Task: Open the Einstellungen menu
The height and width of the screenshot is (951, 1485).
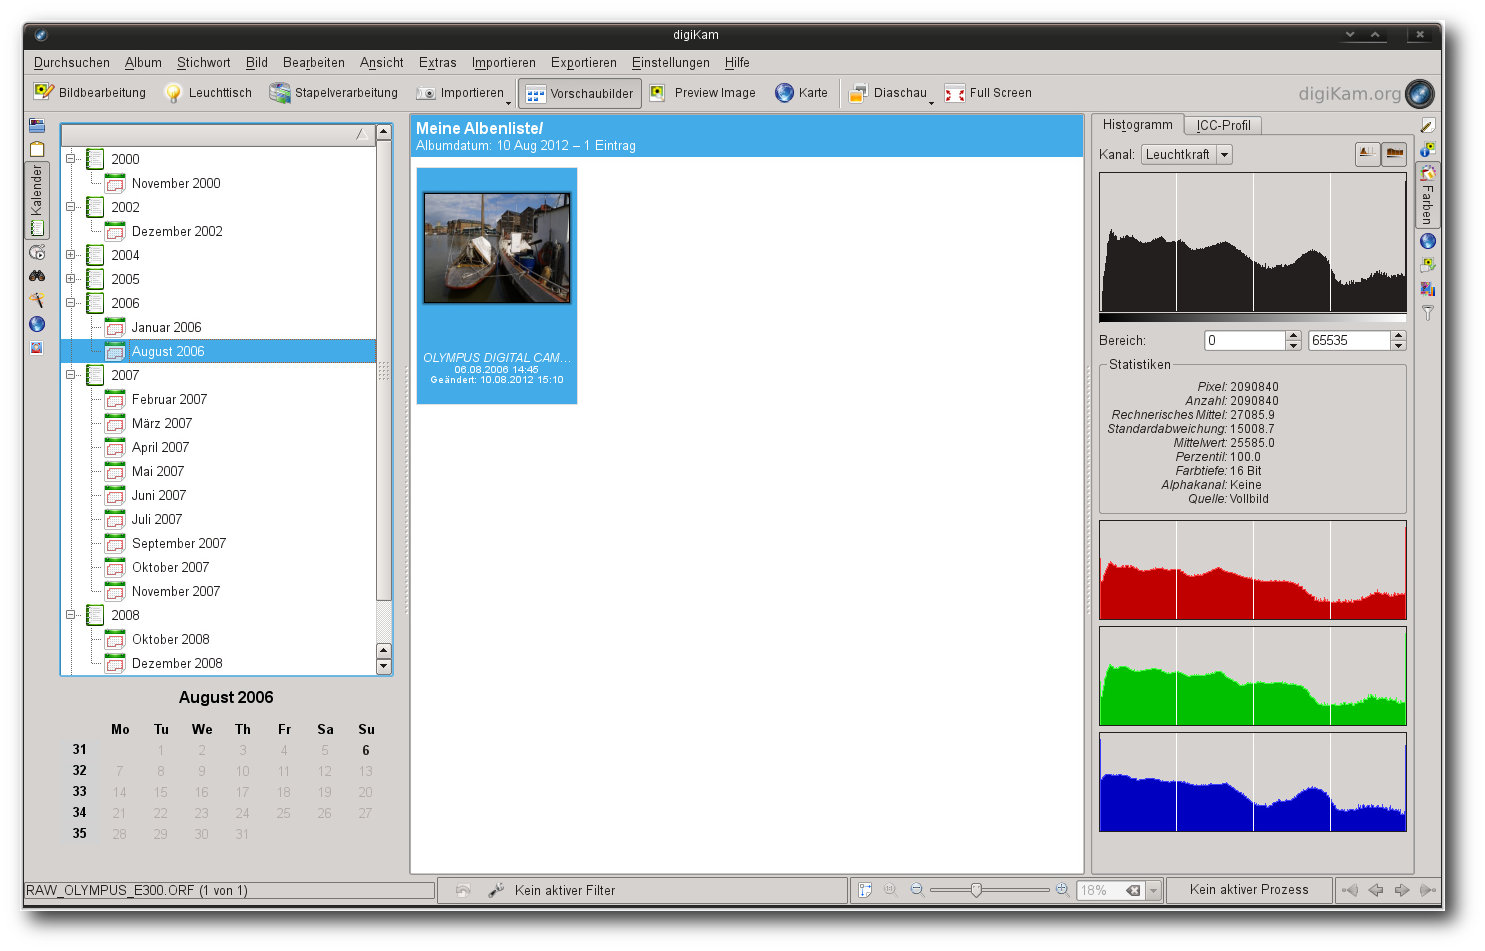Action: [671, 62]
